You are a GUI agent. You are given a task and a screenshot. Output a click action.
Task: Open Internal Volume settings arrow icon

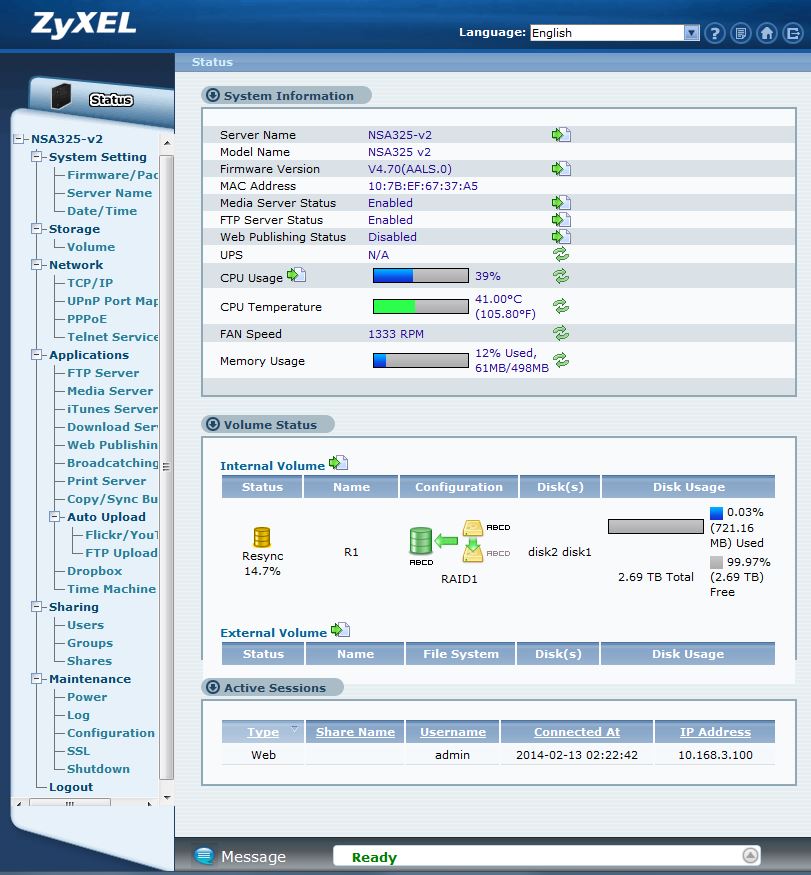pyautogui.click(x=338, y=463)
